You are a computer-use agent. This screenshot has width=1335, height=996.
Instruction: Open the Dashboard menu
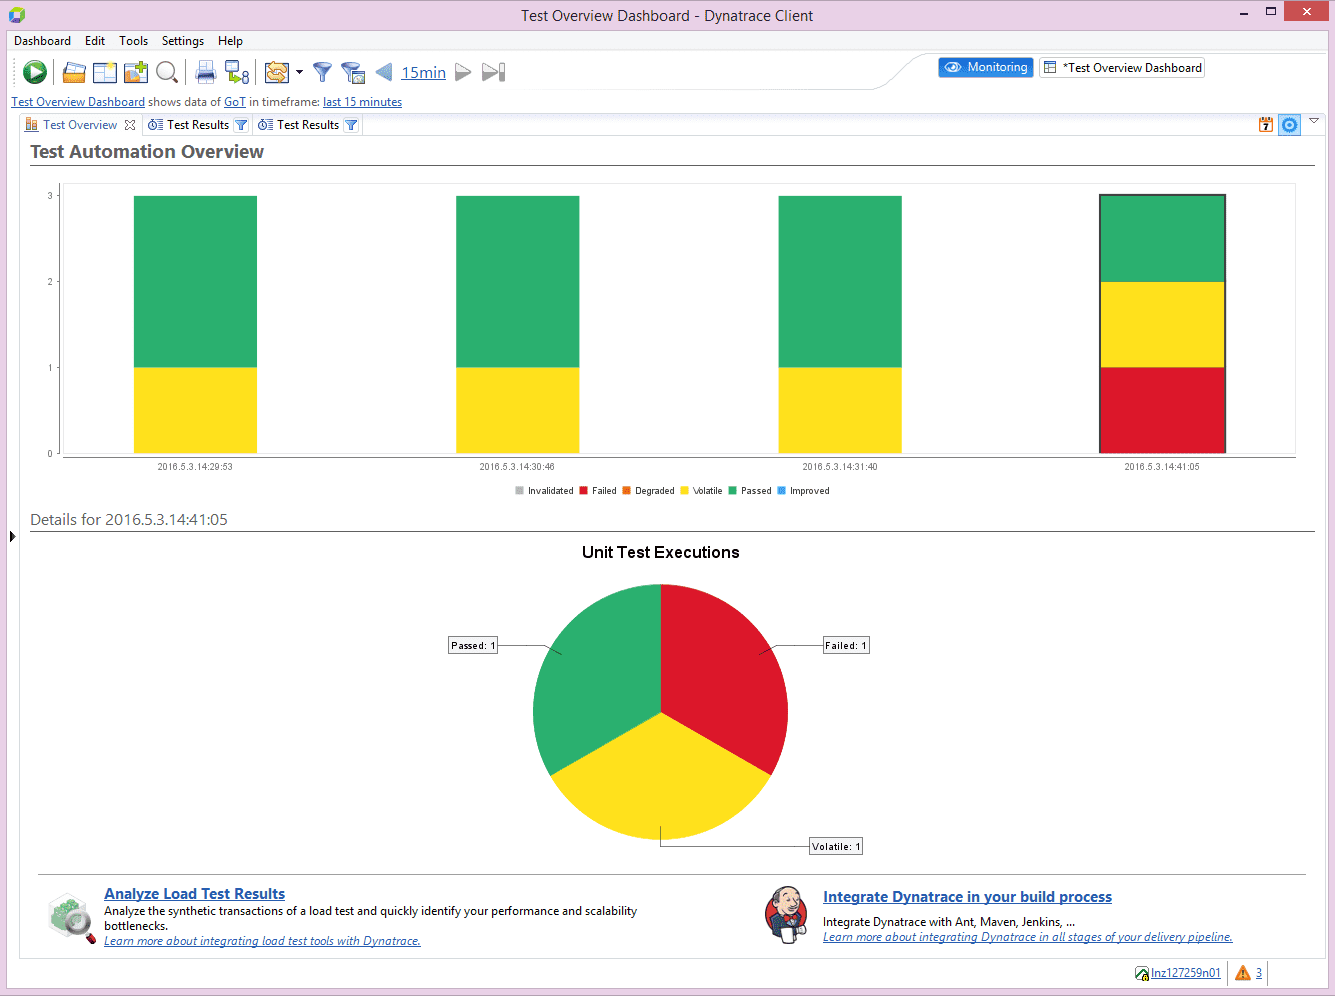(x=42, y=41)
